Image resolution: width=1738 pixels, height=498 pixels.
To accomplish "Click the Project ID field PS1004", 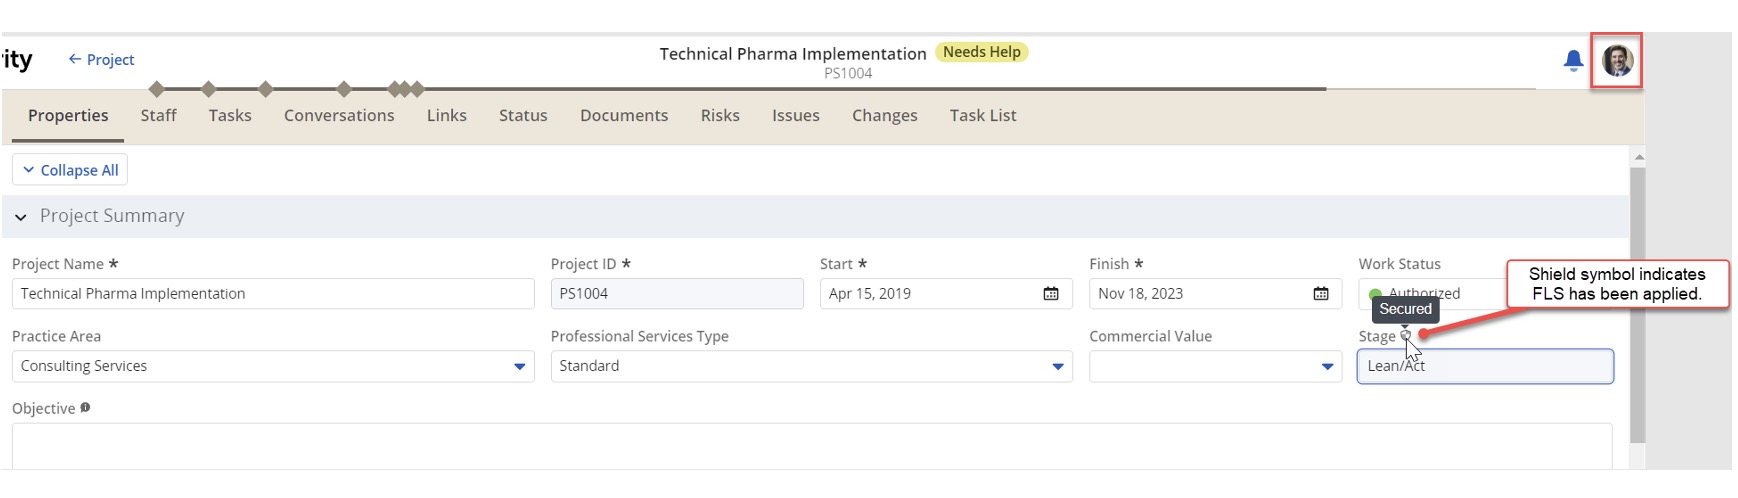I will pos(677,294).
